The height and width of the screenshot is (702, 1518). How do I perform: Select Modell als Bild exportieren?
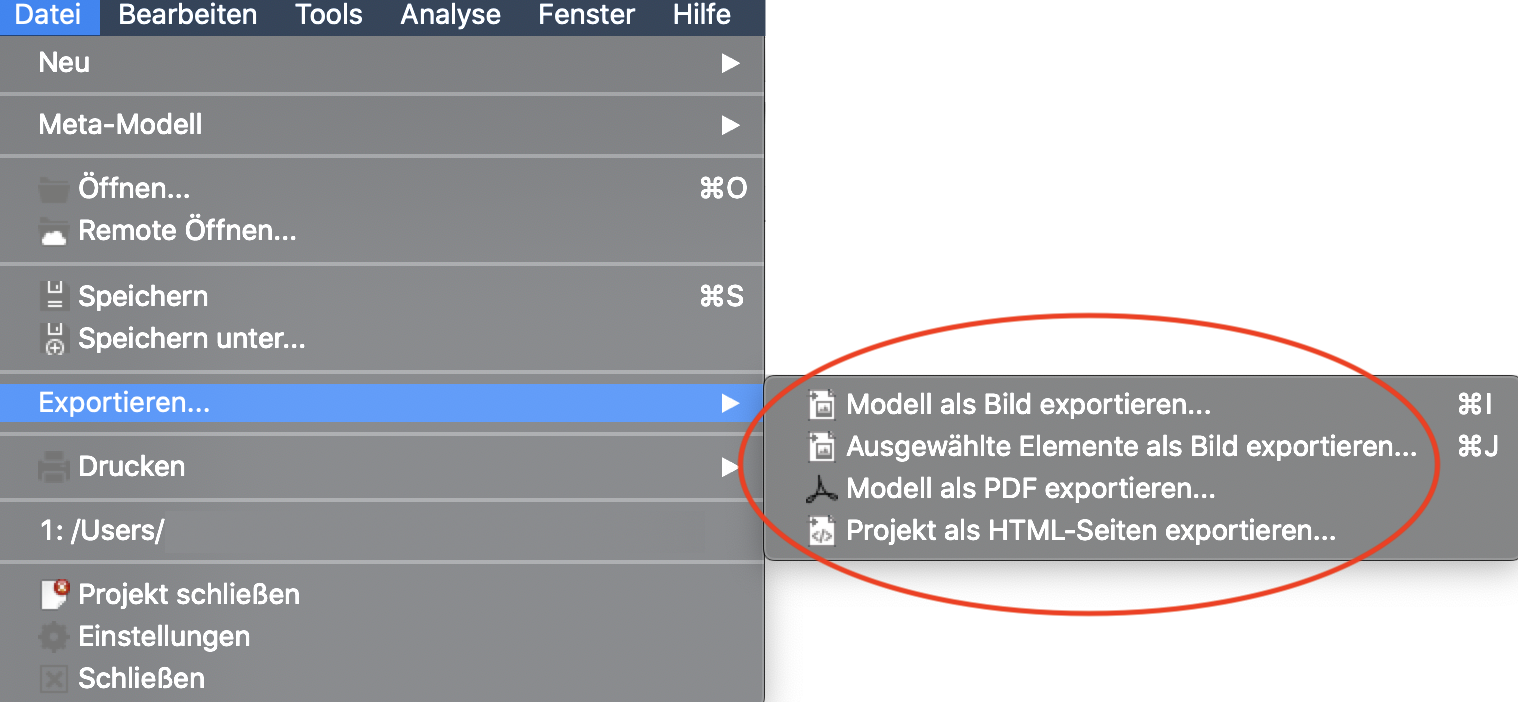click(x=1028, y=404)
